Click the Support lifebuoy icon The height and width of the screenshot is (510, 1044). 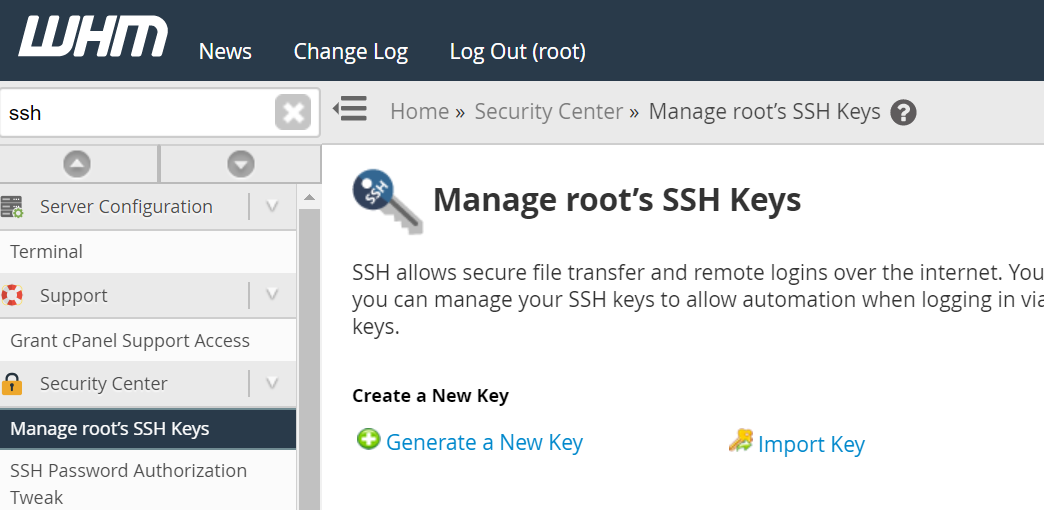12,295
